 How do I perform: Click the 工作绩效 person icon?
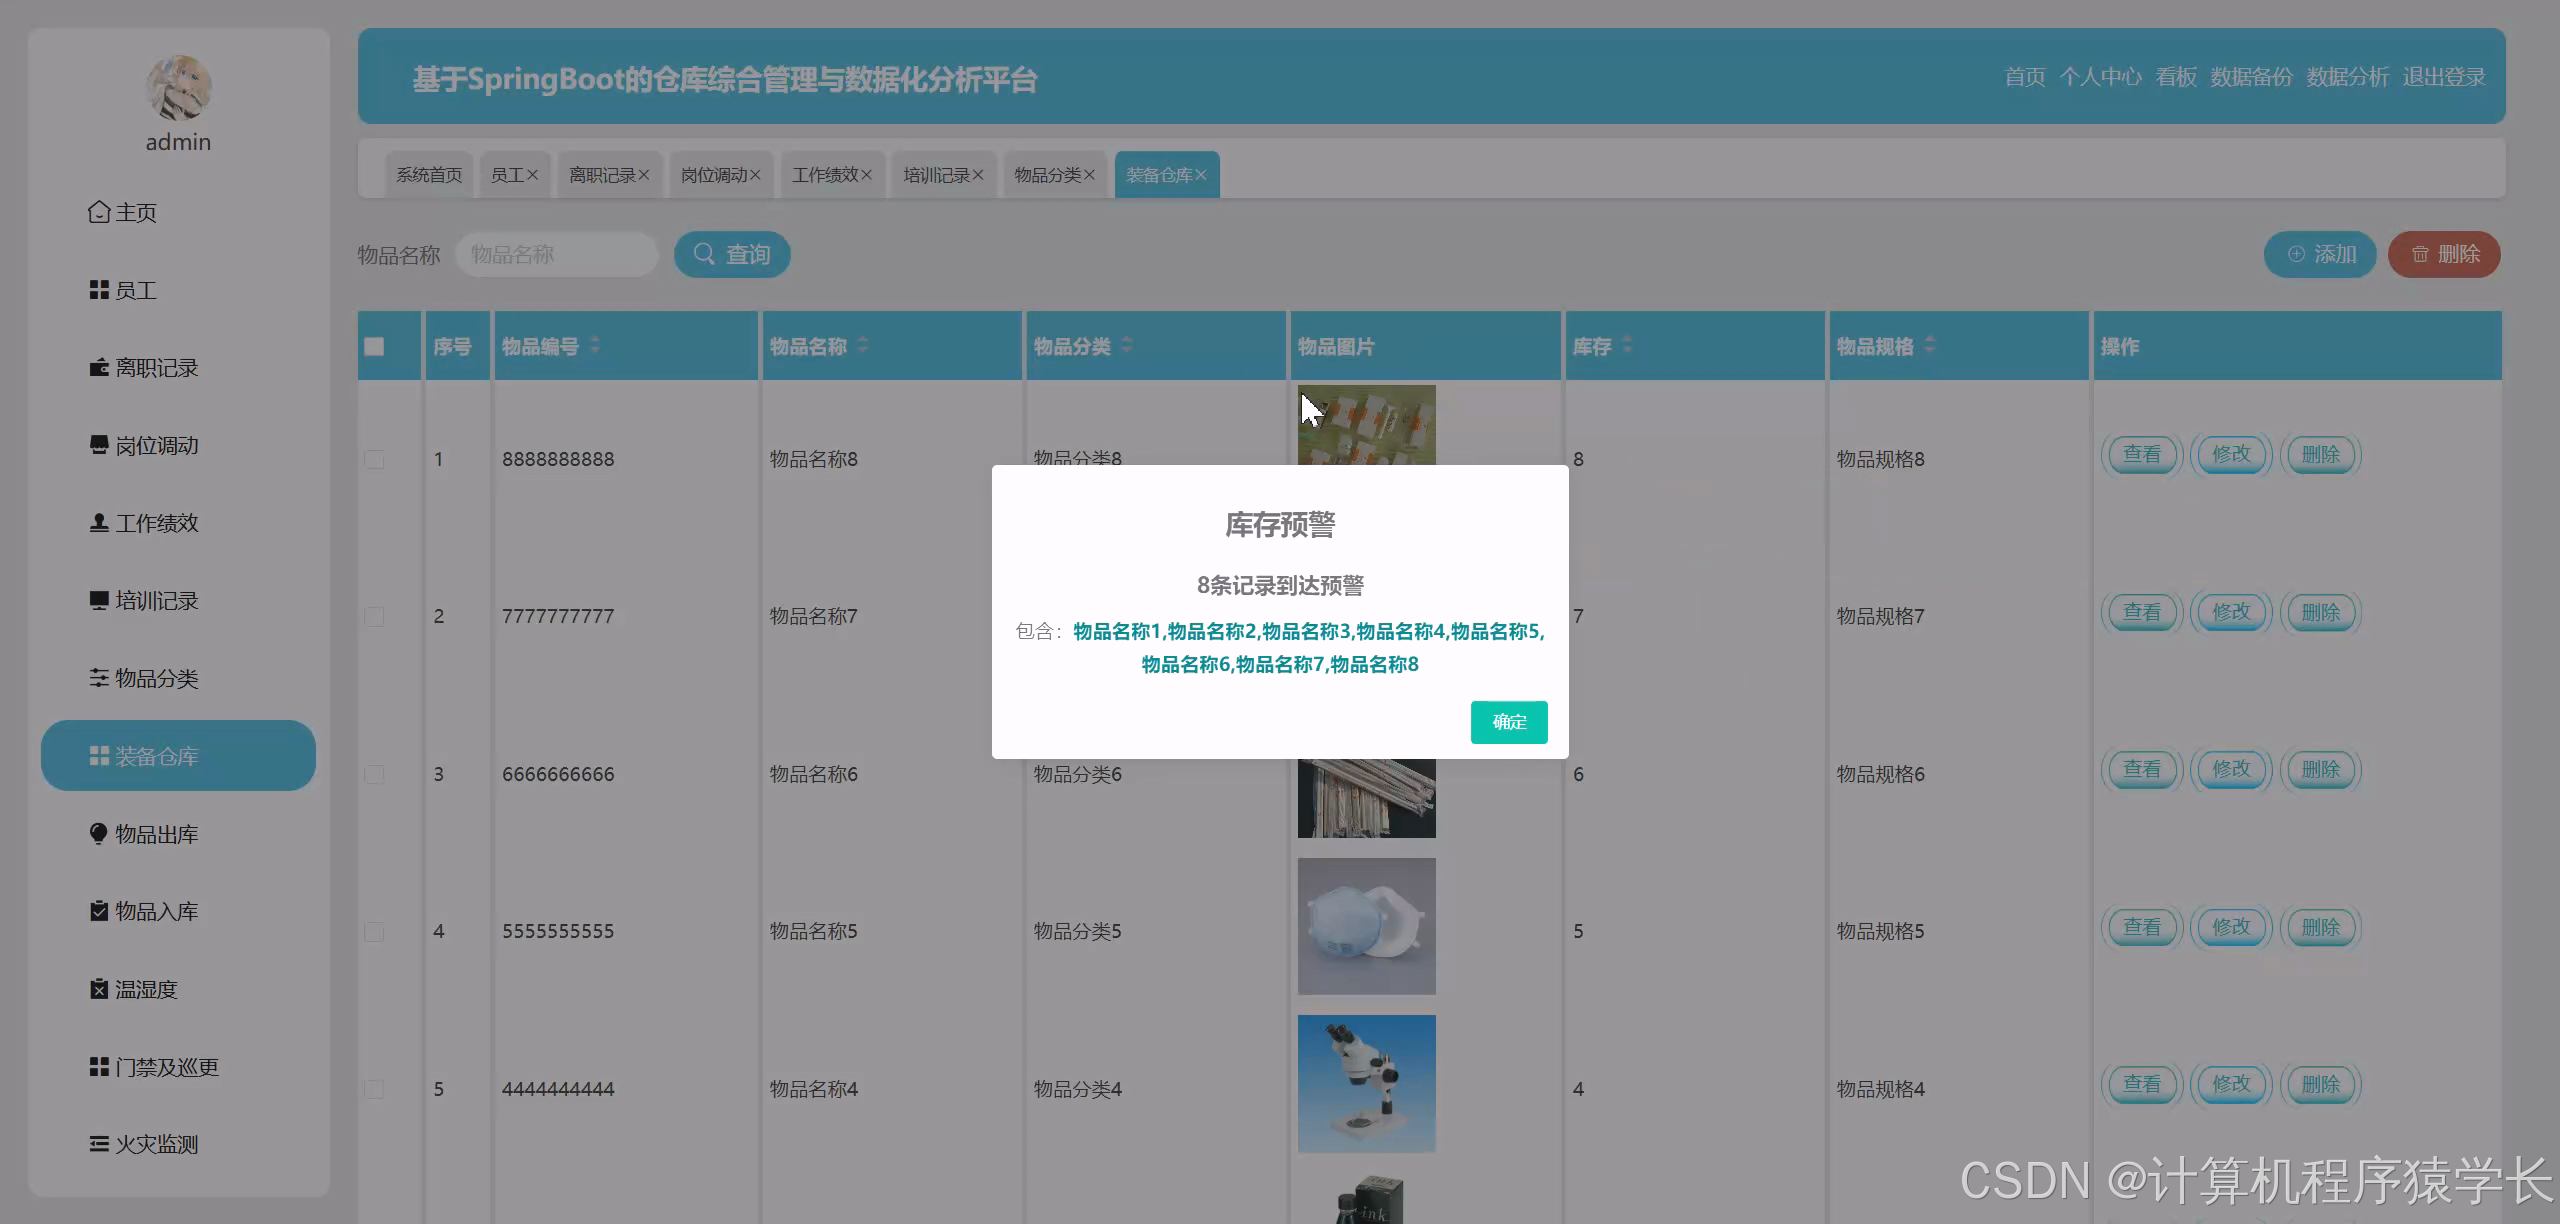(99, 523)
